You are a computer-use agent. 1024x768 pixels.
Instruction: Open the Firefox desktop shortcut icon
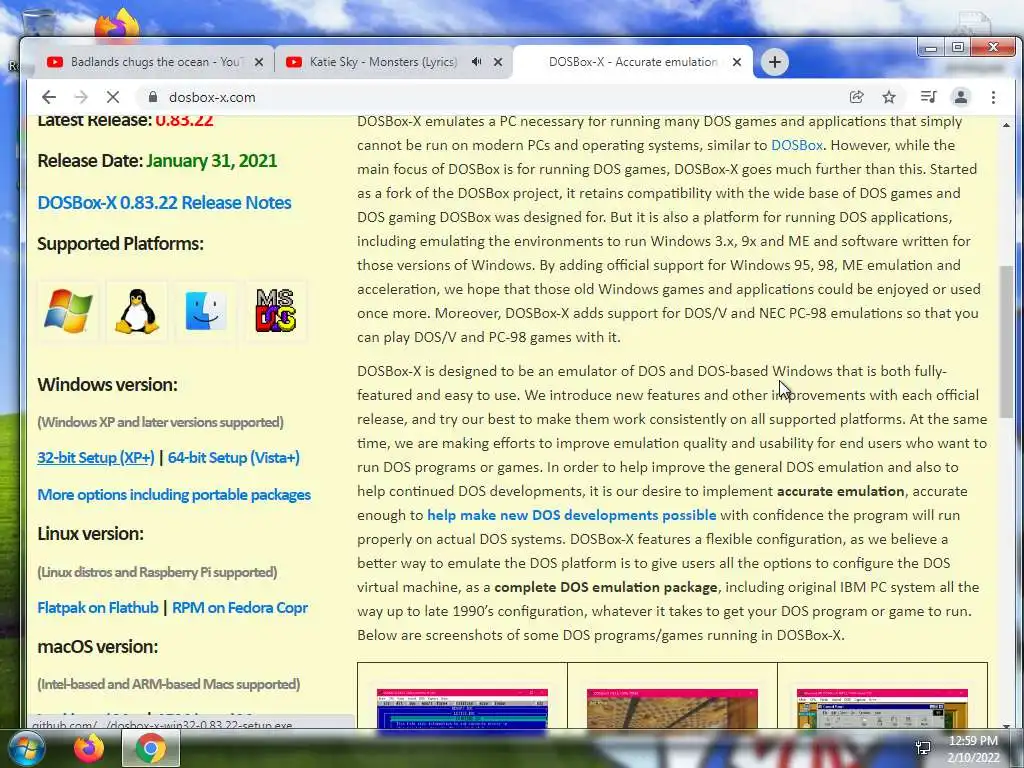point(117,24)
